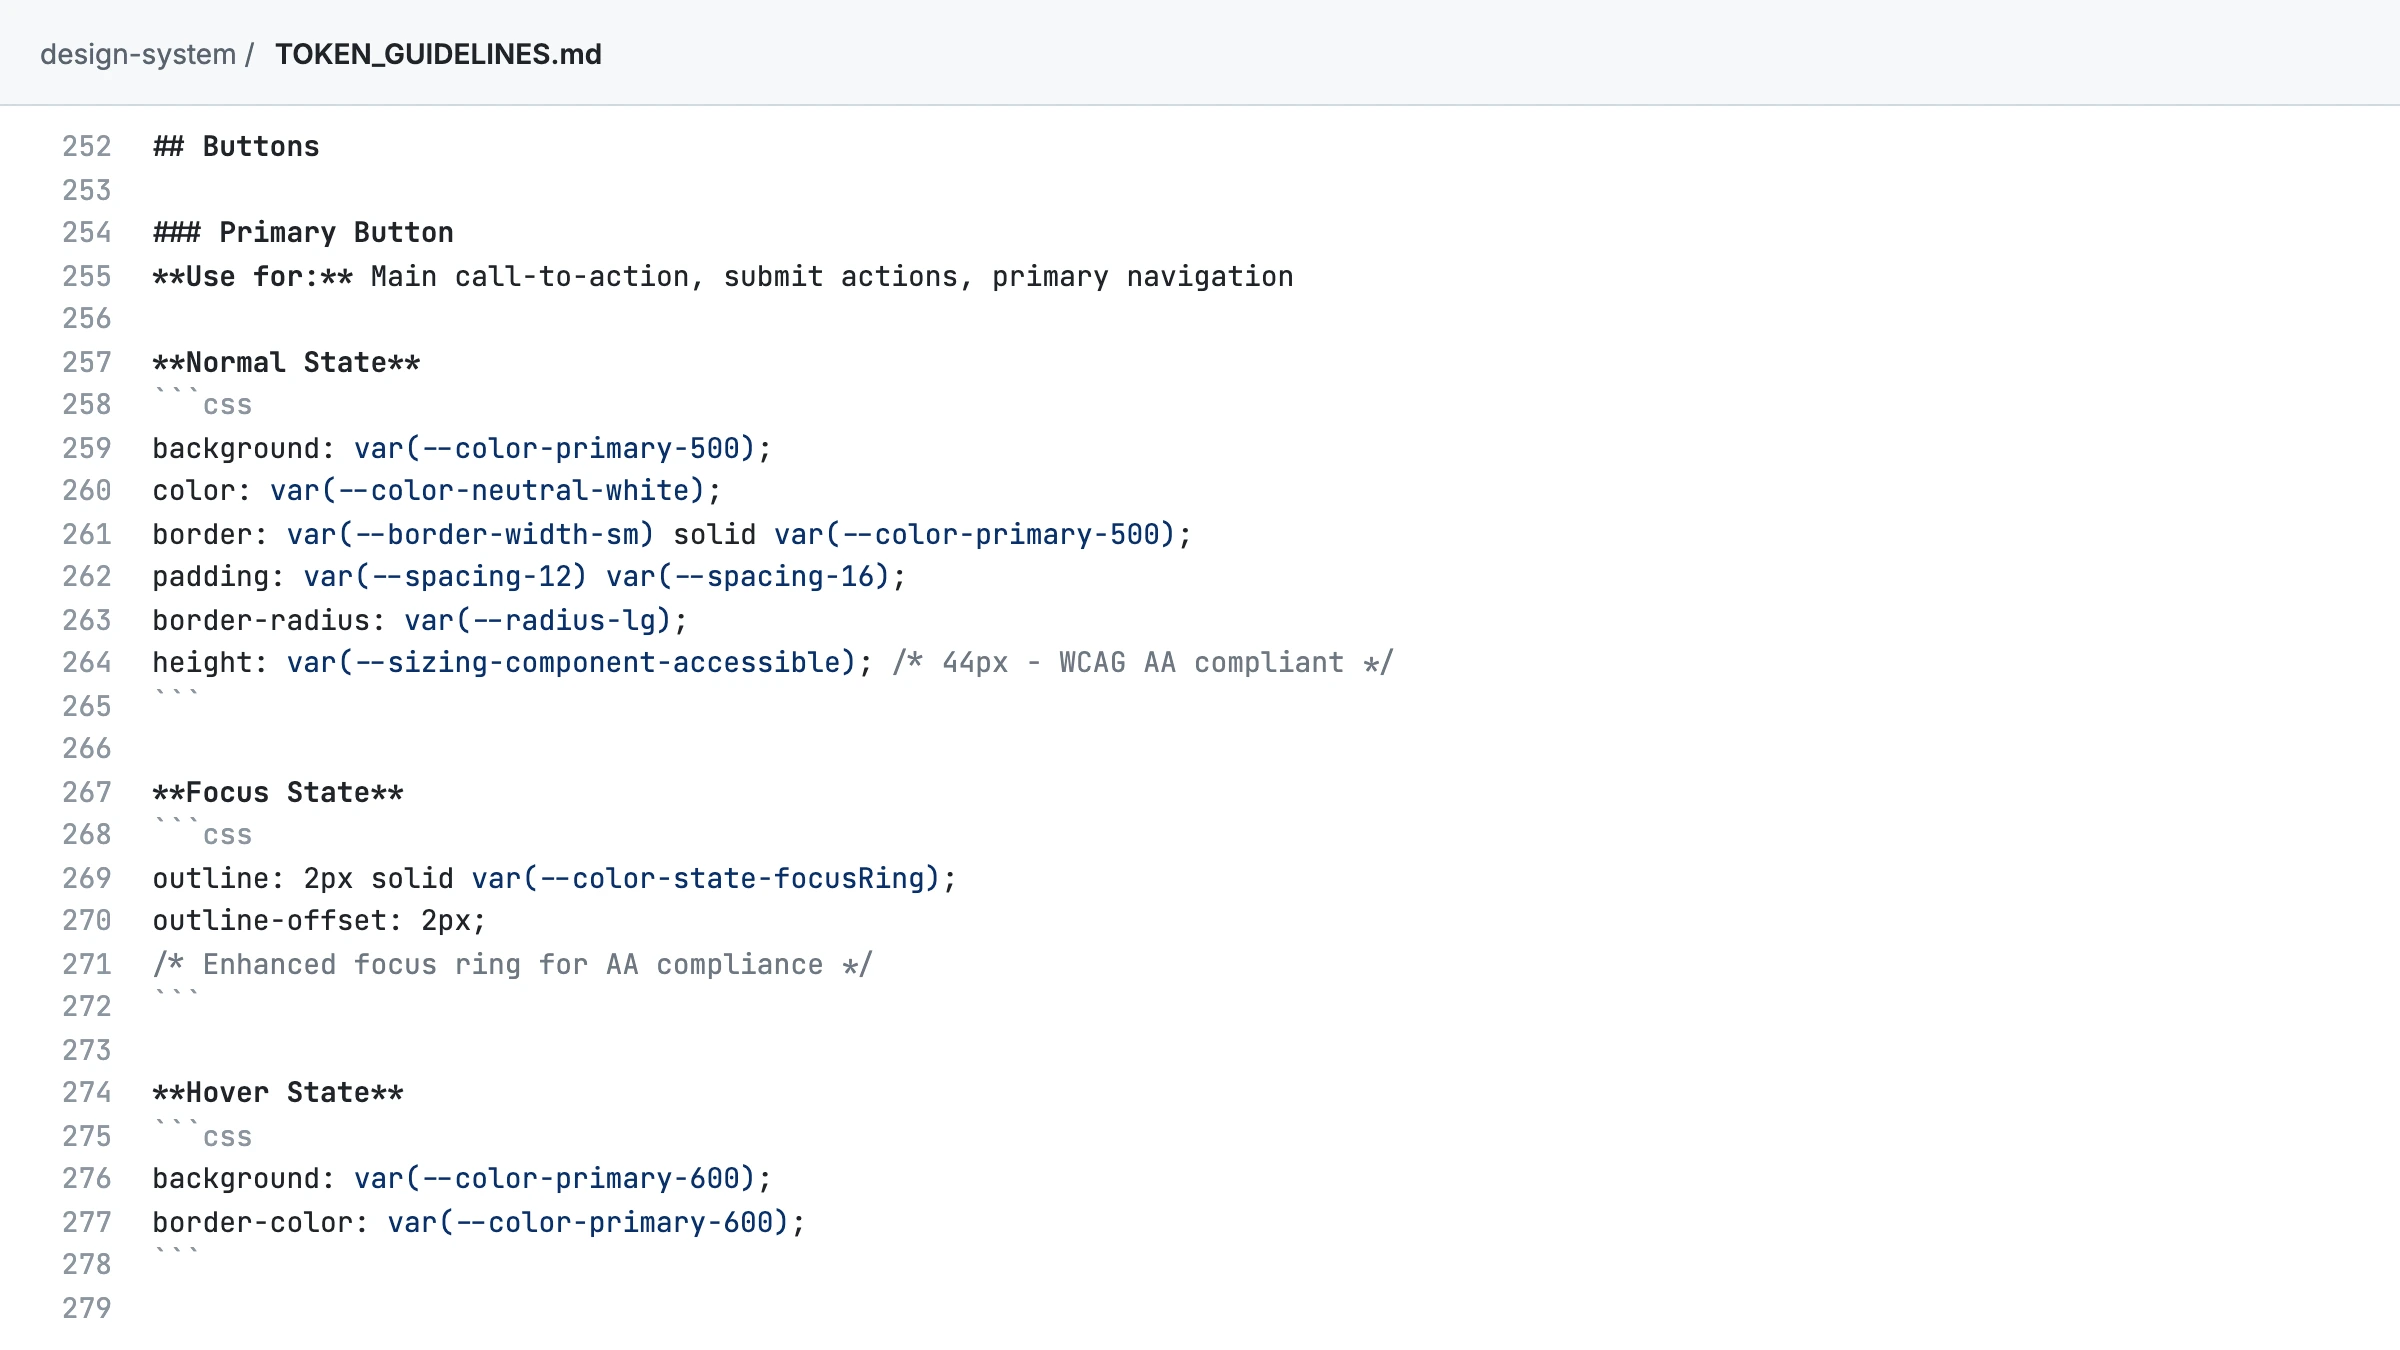The image size is (2400, 1350).
Task: Click 'var(--color-state-focusRing)' token
Action: click(705, 879)
